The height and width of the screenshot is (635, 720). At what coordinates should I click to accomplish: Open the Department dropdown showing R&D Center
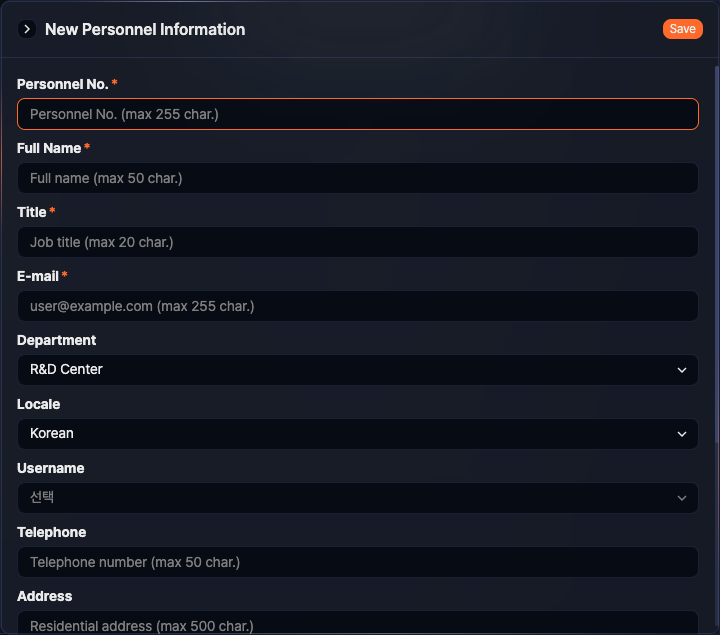(x=357, y=370)
